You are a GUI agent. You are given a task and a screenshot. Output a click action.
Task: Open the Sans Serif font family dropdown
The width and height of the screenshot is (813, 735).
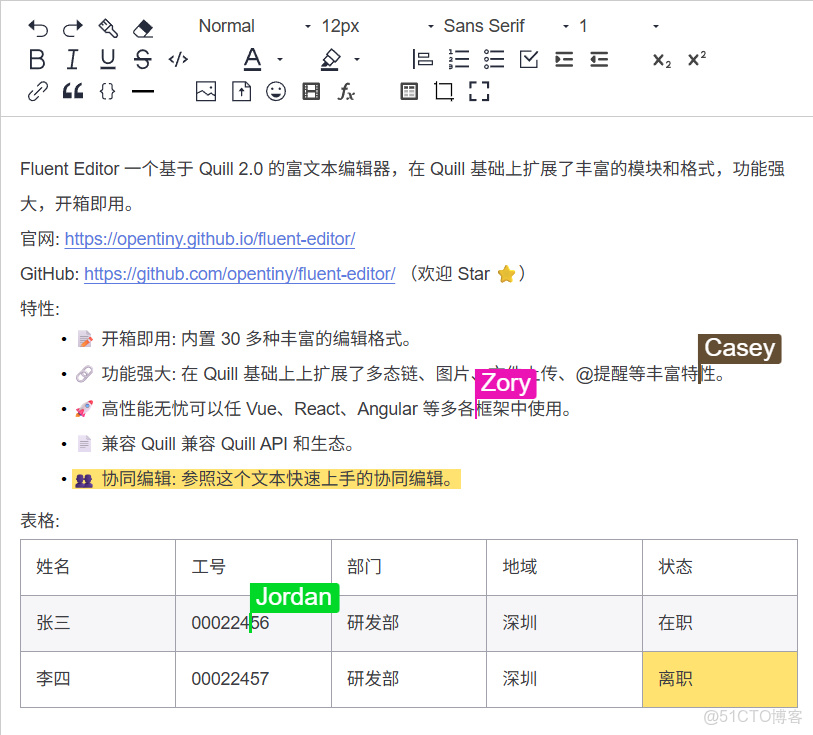(x=484, y=25)
